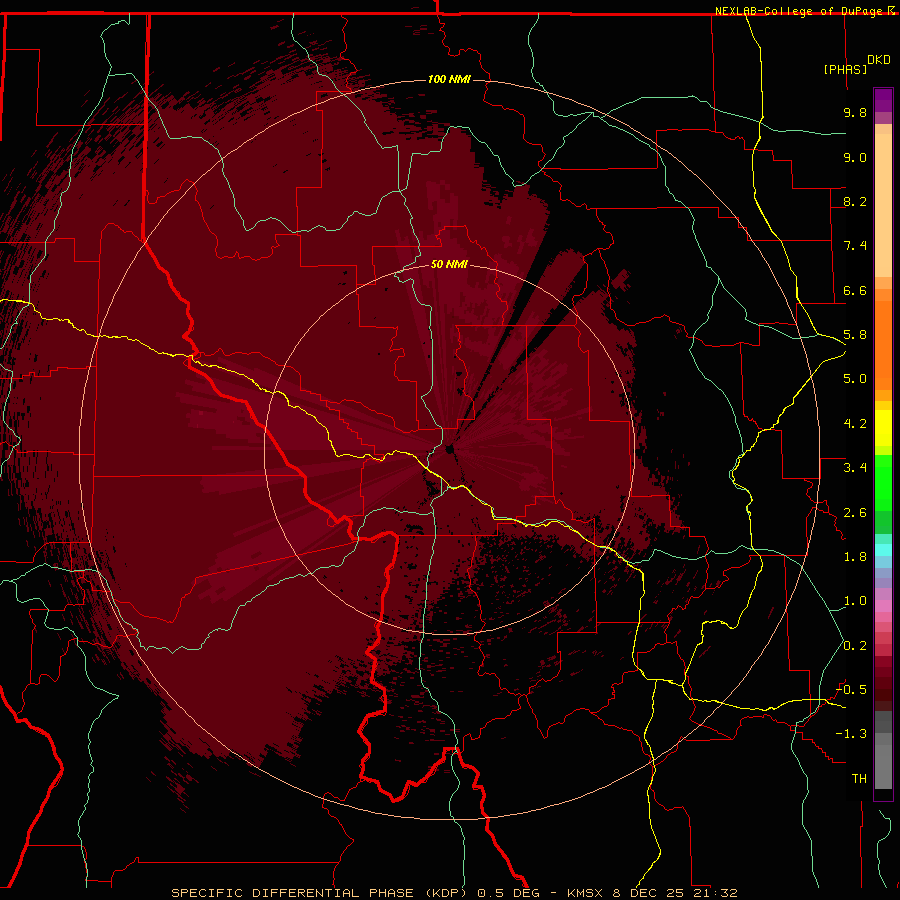
Task: Click the 1.0 value on the color scale
Action: (855, 601)
